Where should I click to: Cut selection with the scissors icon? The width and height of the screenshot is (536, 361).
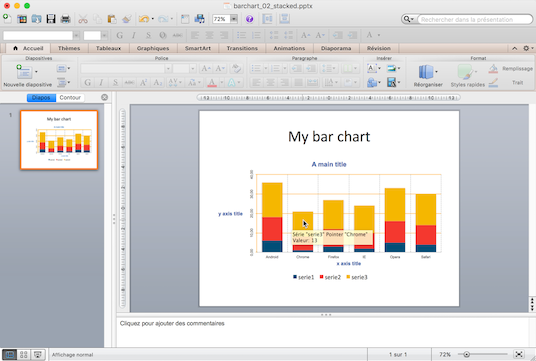pos(83,19)
